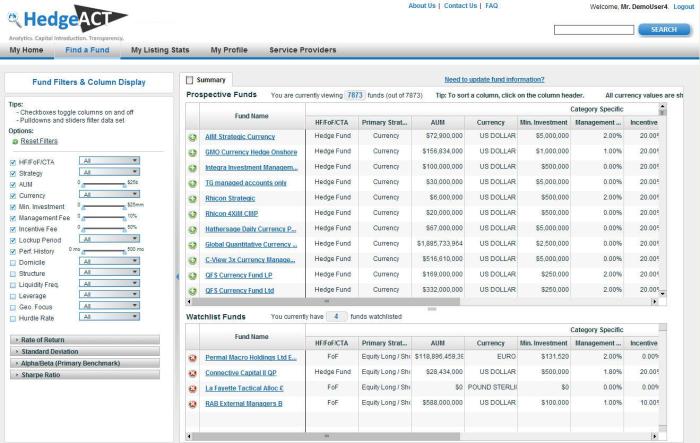Click the Logout link
700x443 pixels.
click(684, 7)
